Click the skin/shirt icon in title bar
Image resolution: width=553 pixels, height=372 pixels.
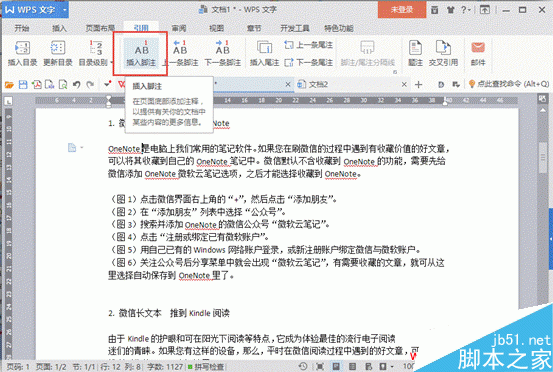[x=450, y=10]
